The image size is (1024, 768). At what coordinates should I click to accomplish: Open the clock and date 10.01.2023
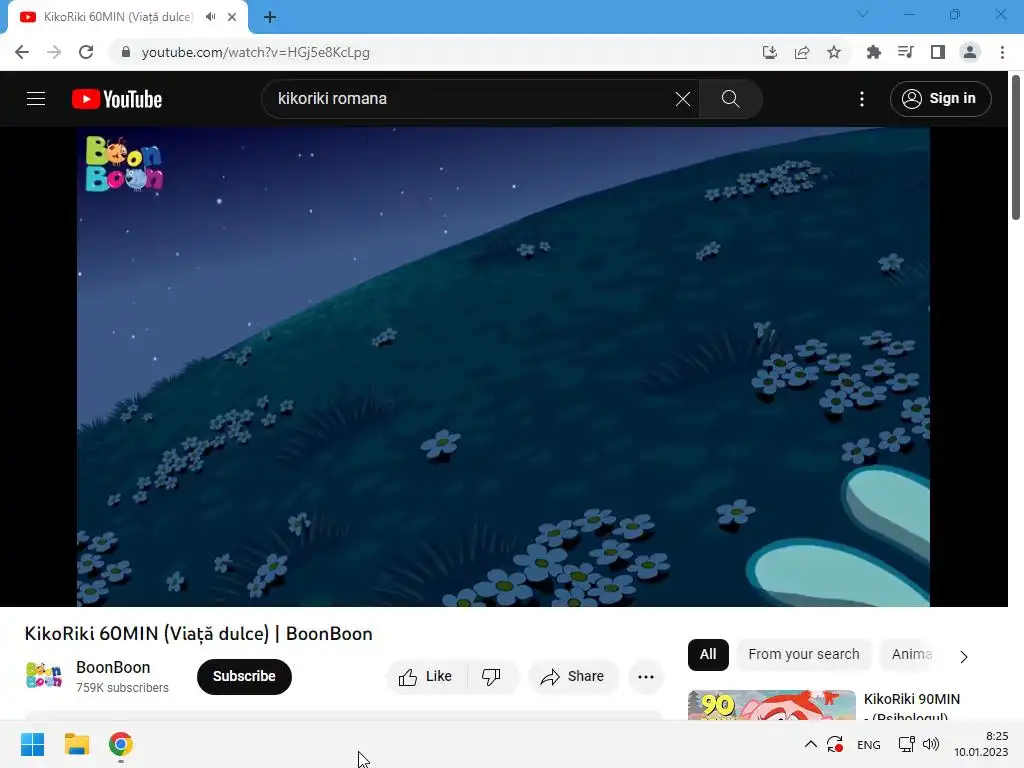point(981,744)
